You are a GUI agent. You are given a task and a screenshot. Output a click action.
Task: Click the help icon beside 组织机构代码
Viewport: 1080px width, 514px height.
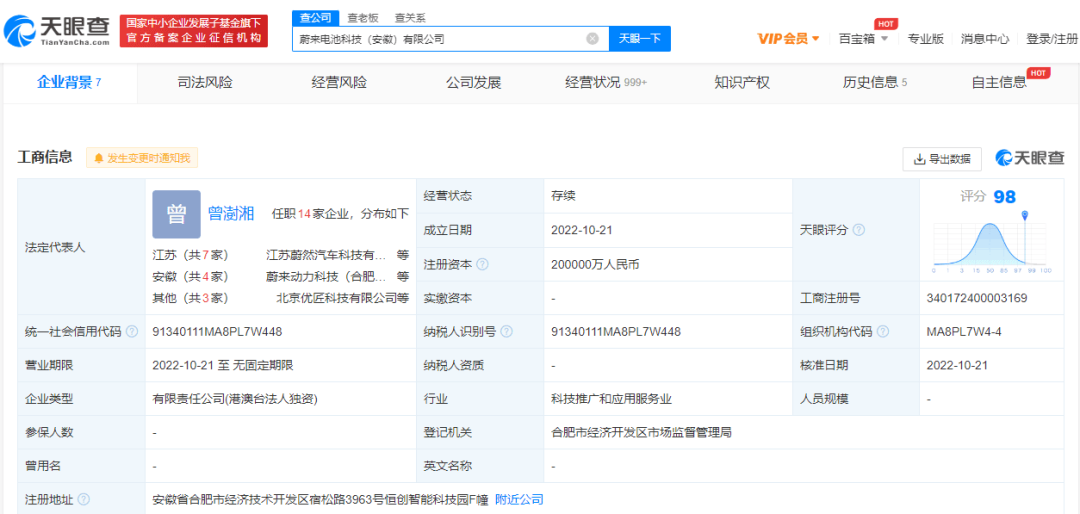[884, 332]
